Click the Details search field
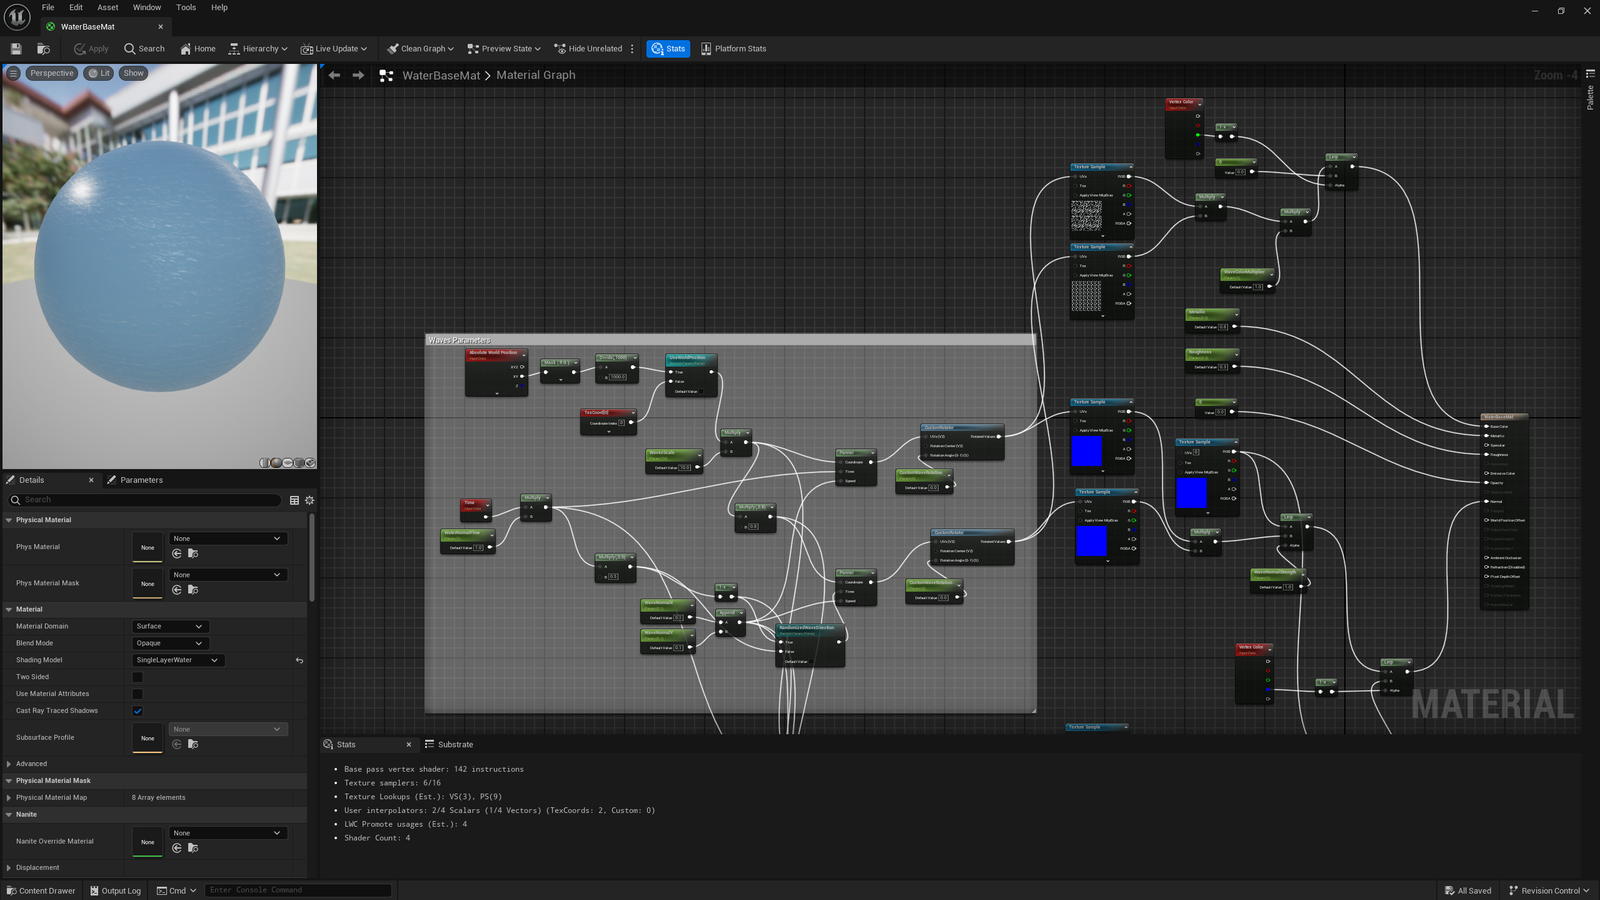Image resolution: width=1600 pixels, height=900 pixels. [150, 500]
